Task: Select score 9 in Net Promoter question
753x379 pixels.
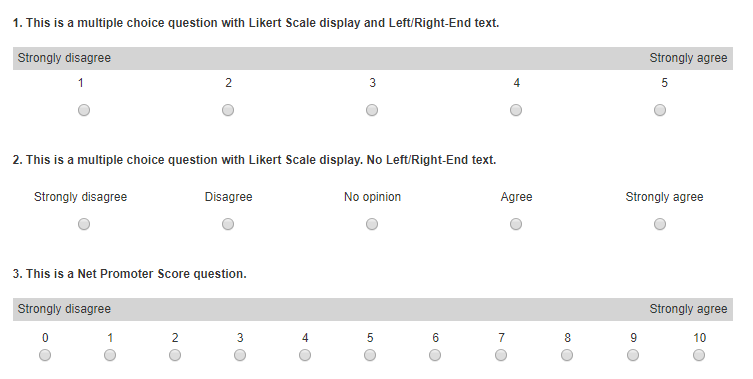Action: tap(633, 355)
